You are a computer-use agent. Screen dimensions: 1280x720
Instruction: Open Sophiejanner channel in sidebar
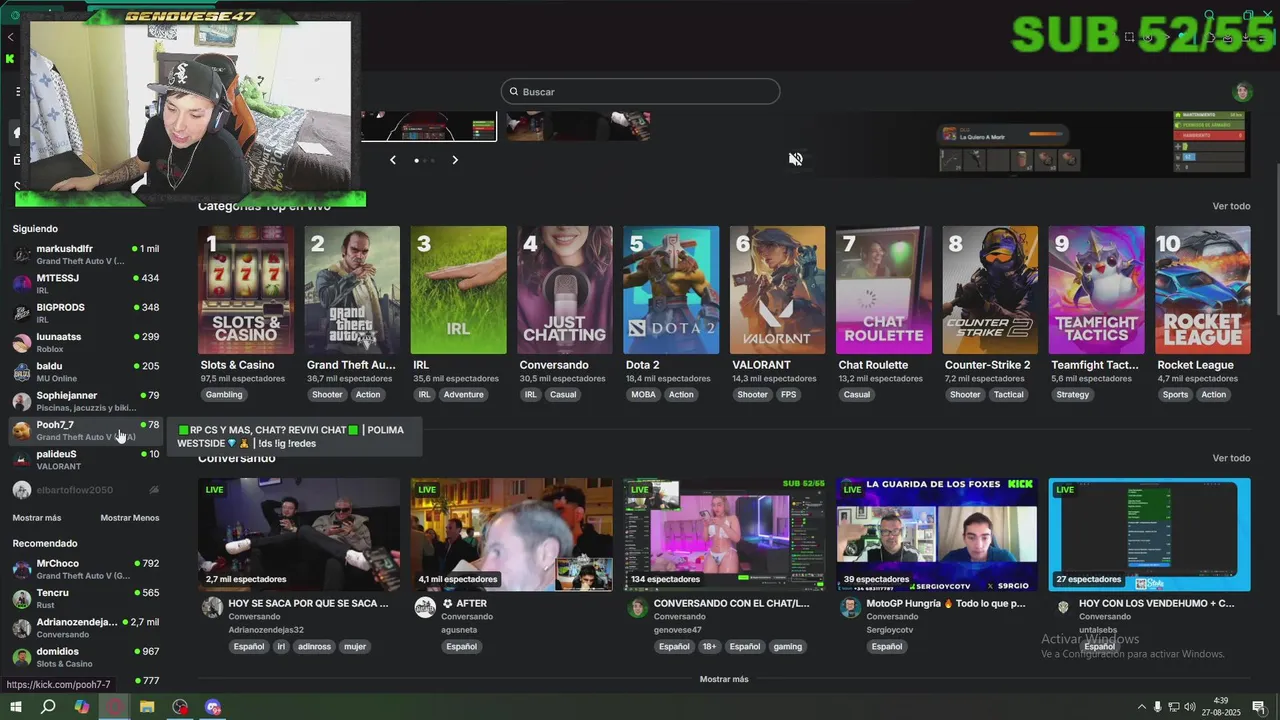pos(85,401)
